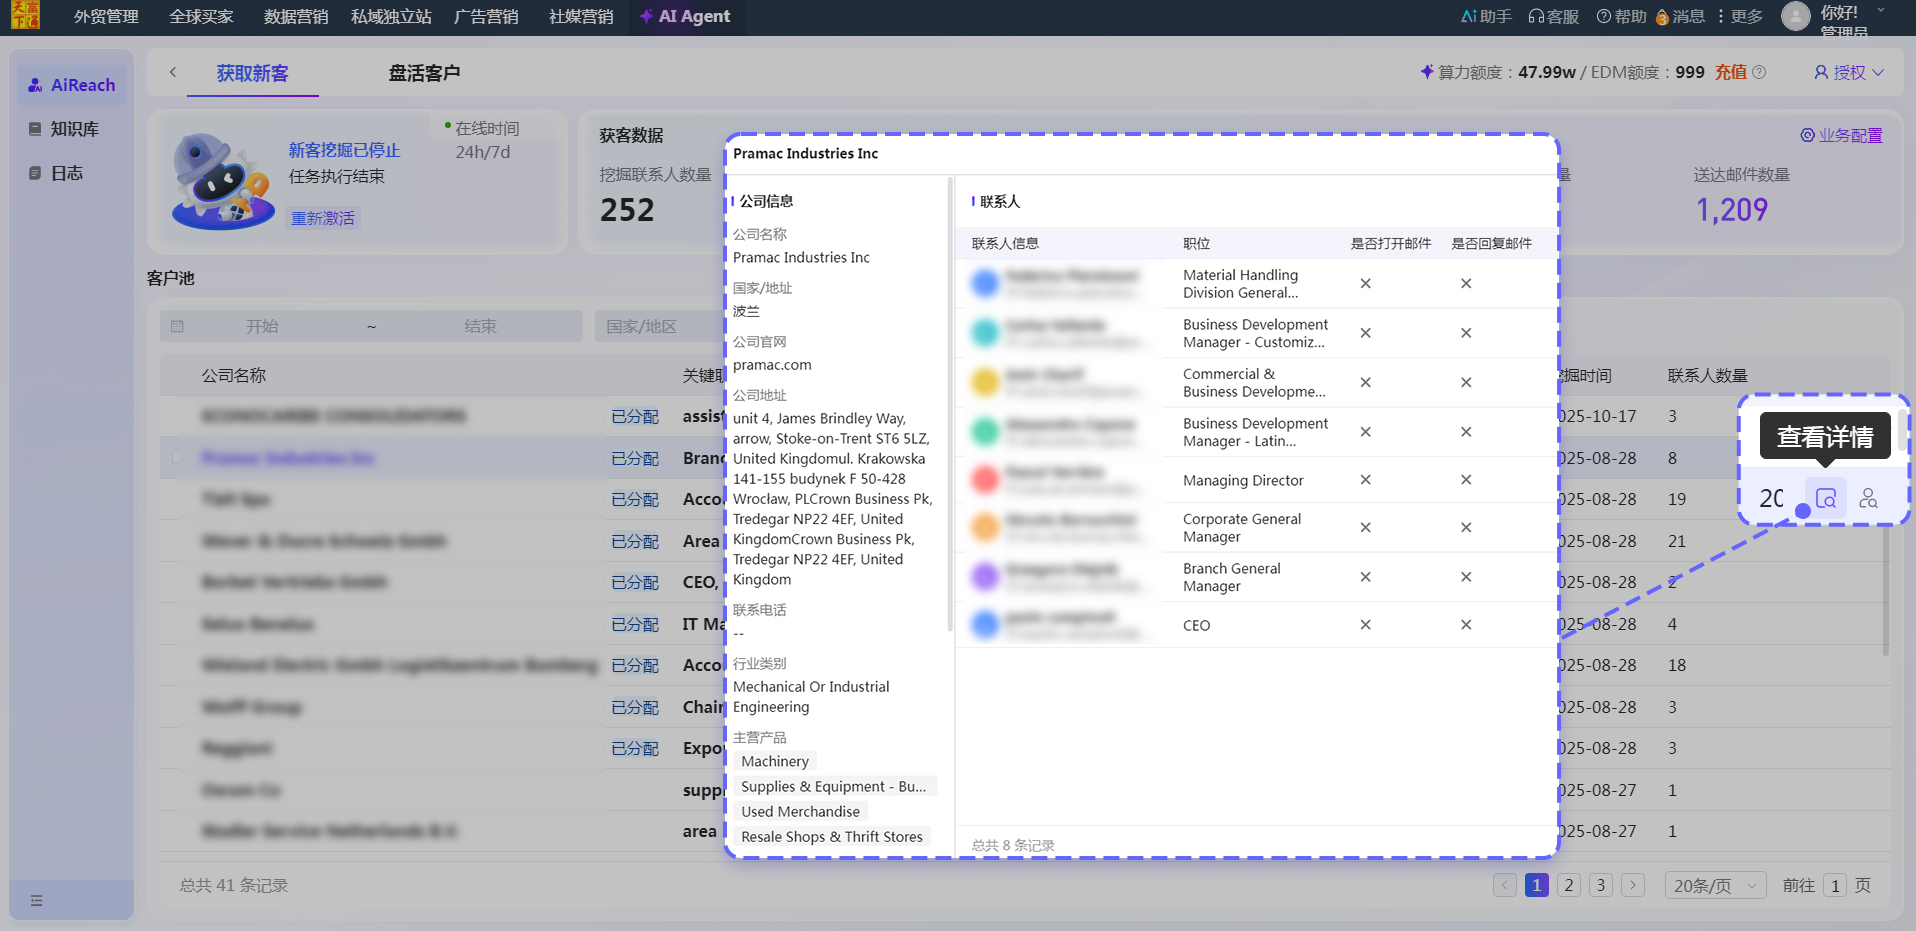Click the help icon beside 充值
This screenshot has width=1916, height=931.
click(1760, 72)
